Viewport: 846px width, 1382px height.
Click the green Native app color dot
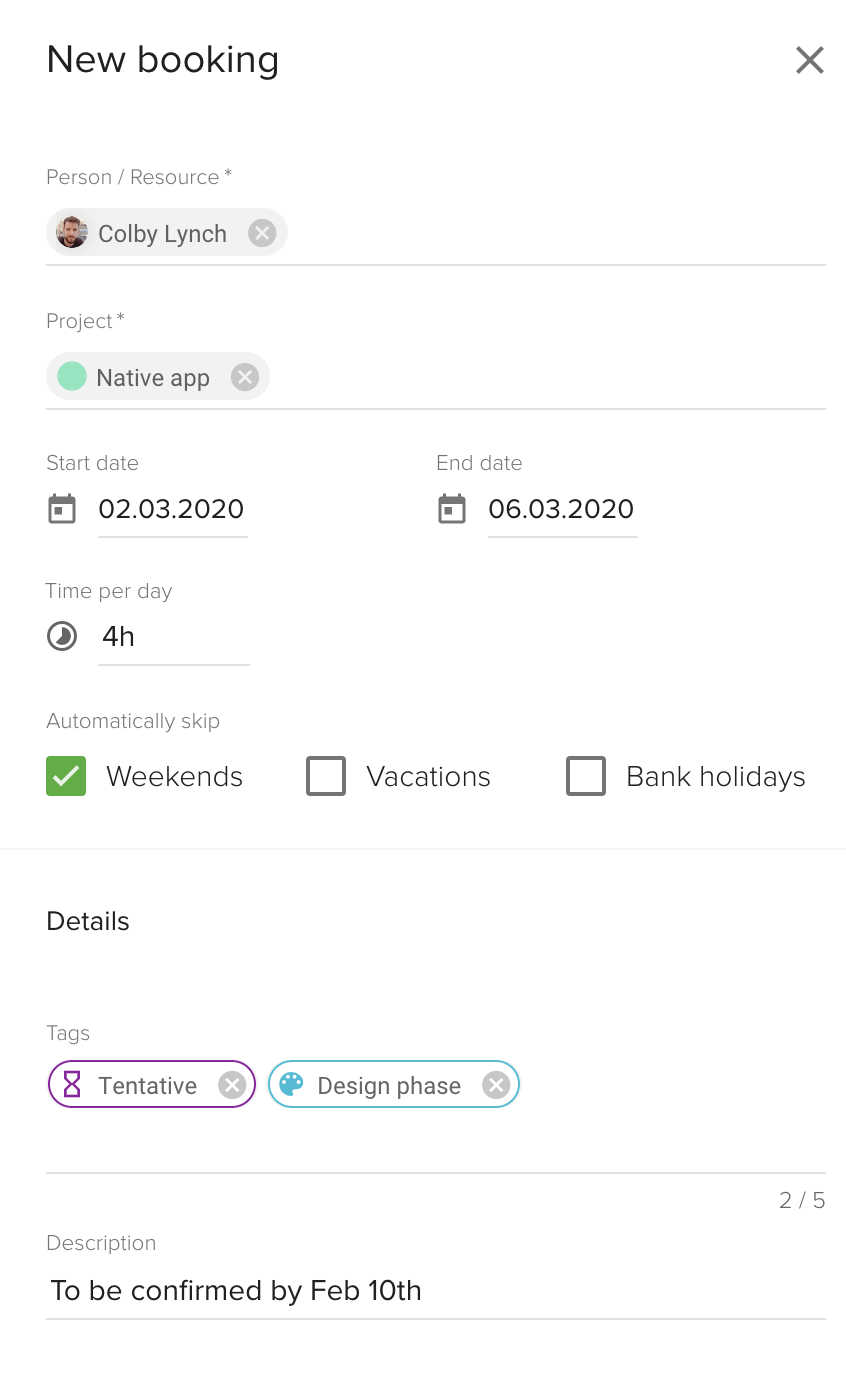click(72, 377)
